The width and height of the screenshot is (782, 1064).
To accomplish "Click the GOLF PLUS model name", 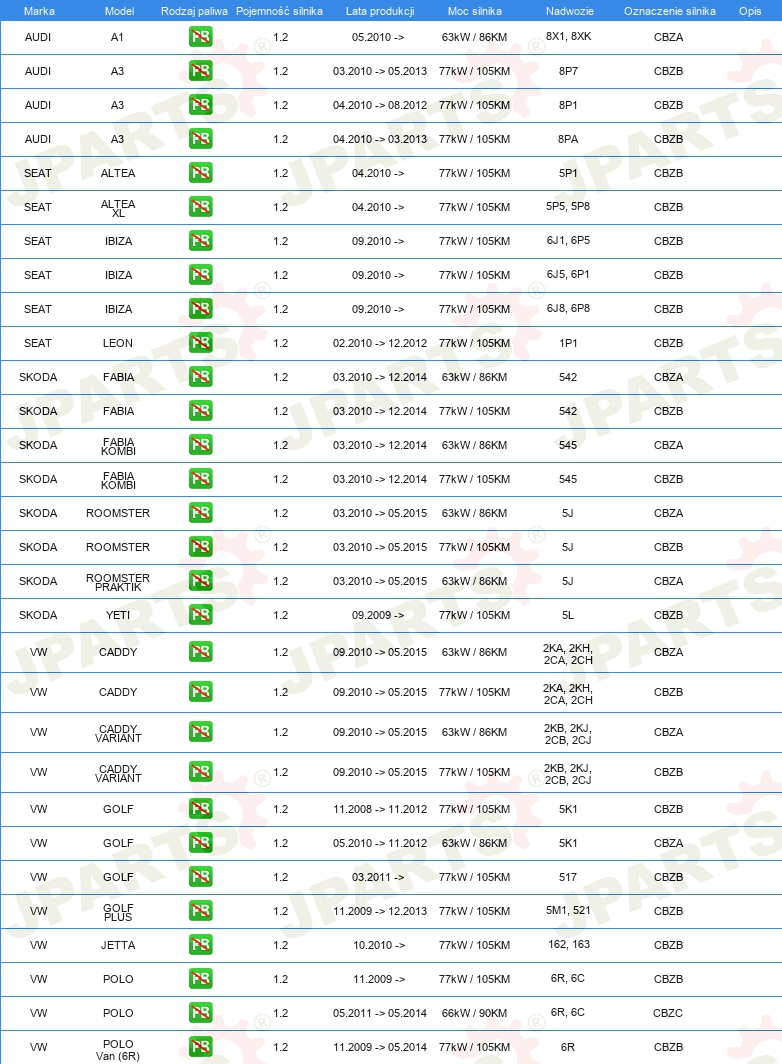I will tap(118, 913).
